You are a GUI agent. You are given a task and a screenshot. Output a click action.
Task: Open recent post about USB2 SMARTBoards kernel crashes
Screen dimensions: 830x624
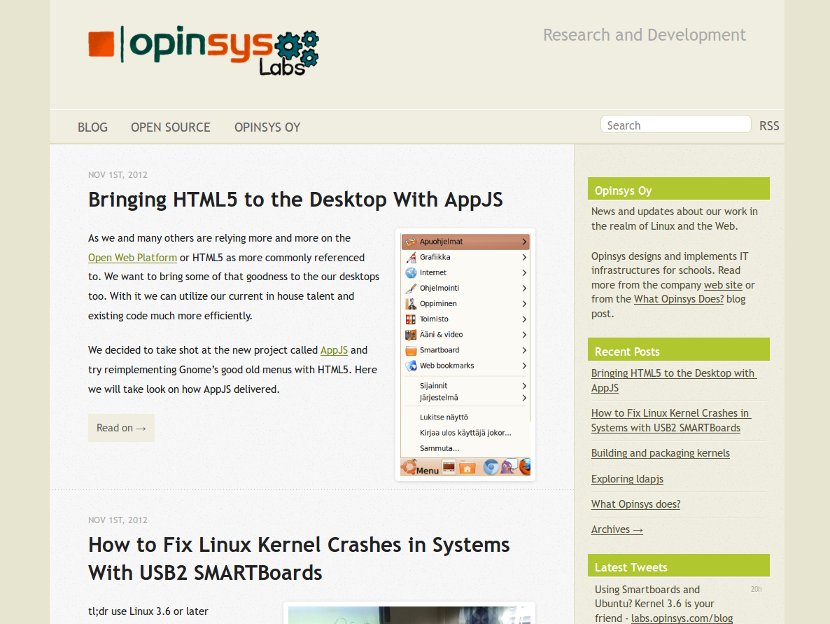pos(670,421)
